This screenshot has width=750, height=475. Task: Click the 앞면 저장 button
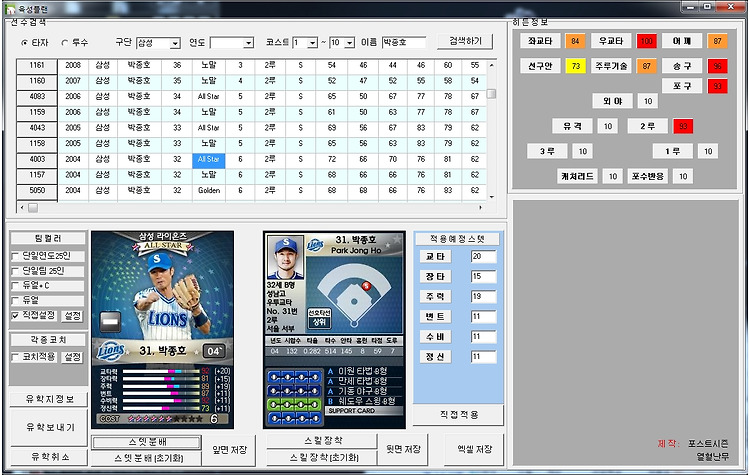pyautogui.click(x=229, y=450)
